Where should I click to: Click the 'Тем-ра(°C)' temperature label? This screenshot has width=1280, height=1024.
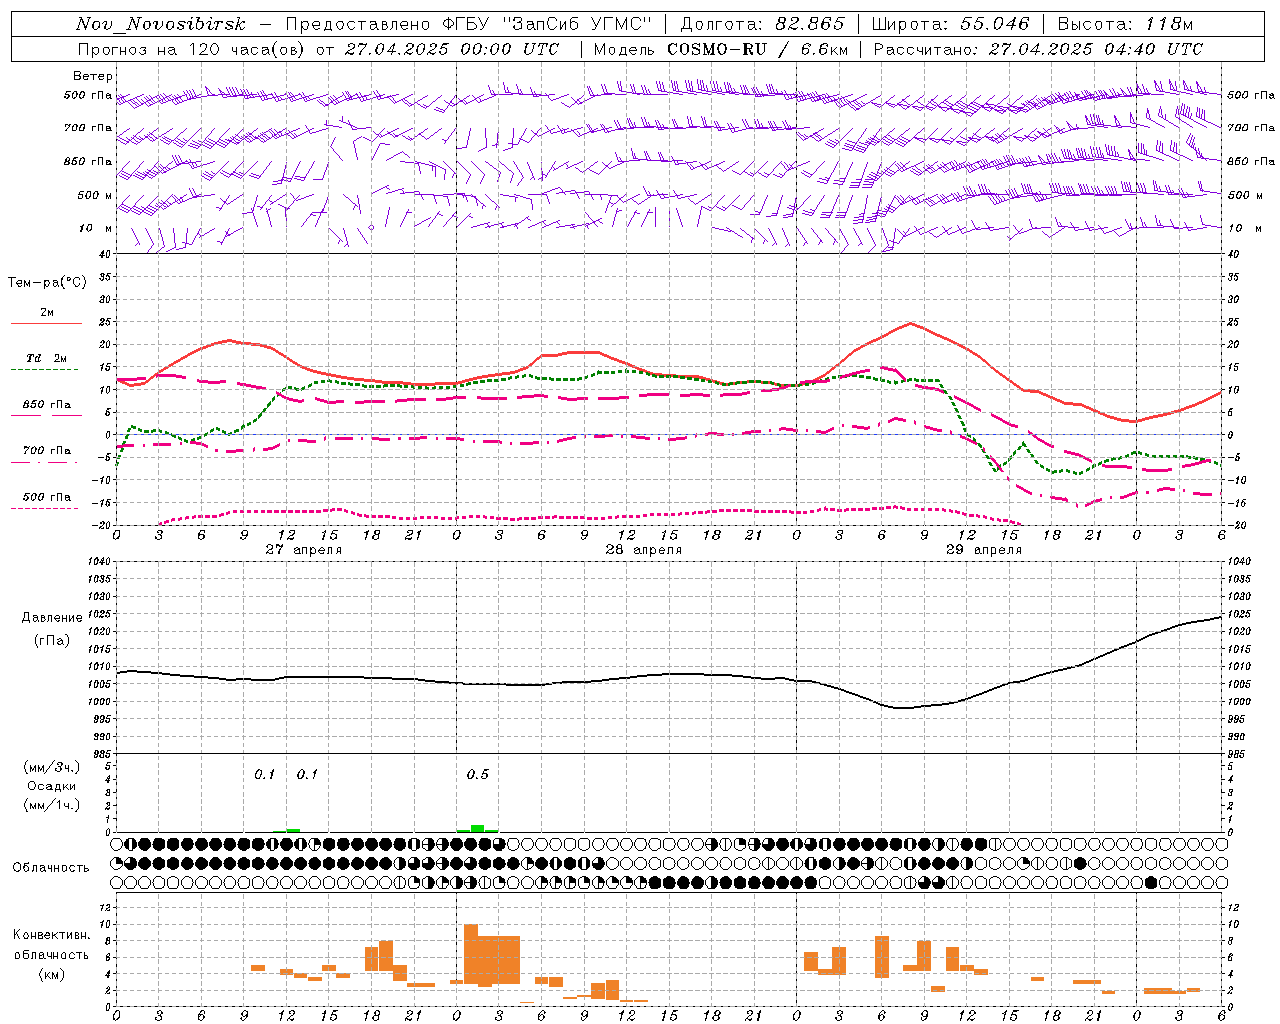[47, 283]
